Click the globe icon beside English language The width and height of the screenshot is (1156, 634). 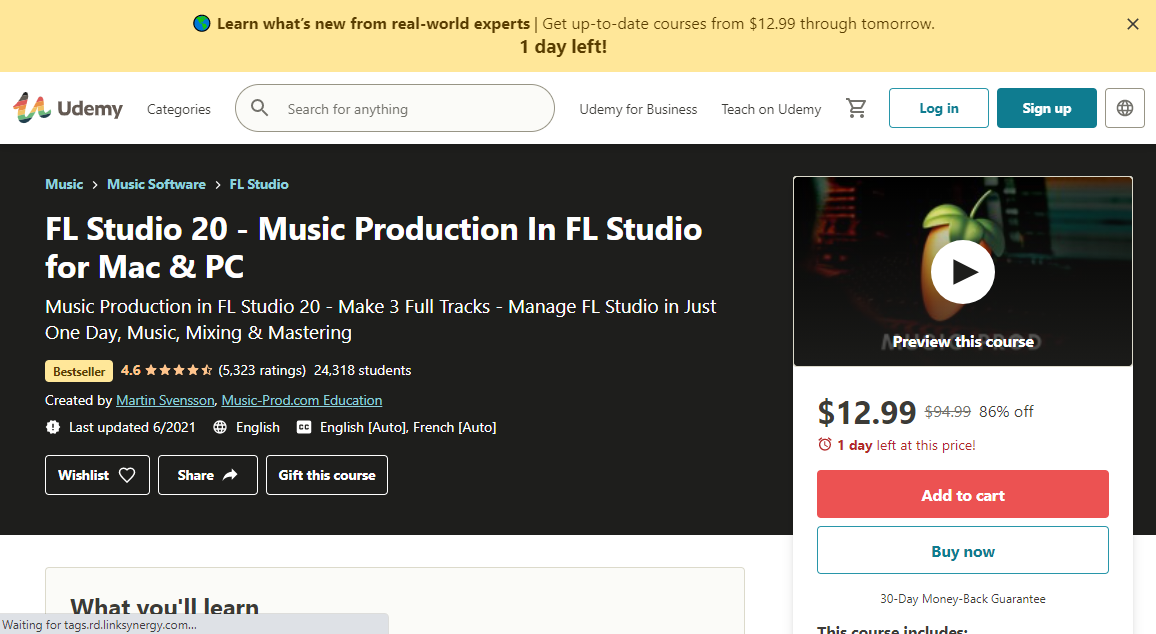pyautogui.click(x=220, y=427)
